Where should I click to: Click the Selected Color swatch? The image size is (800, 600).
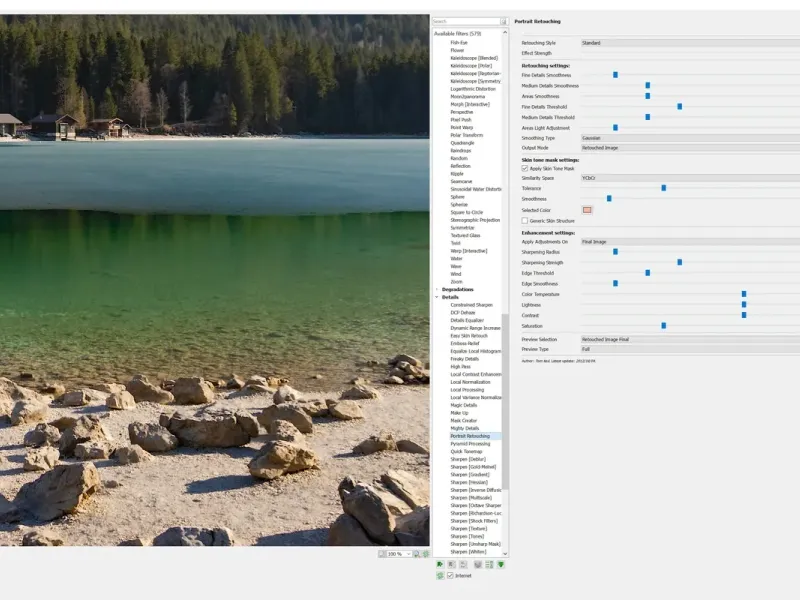(587, 210)
